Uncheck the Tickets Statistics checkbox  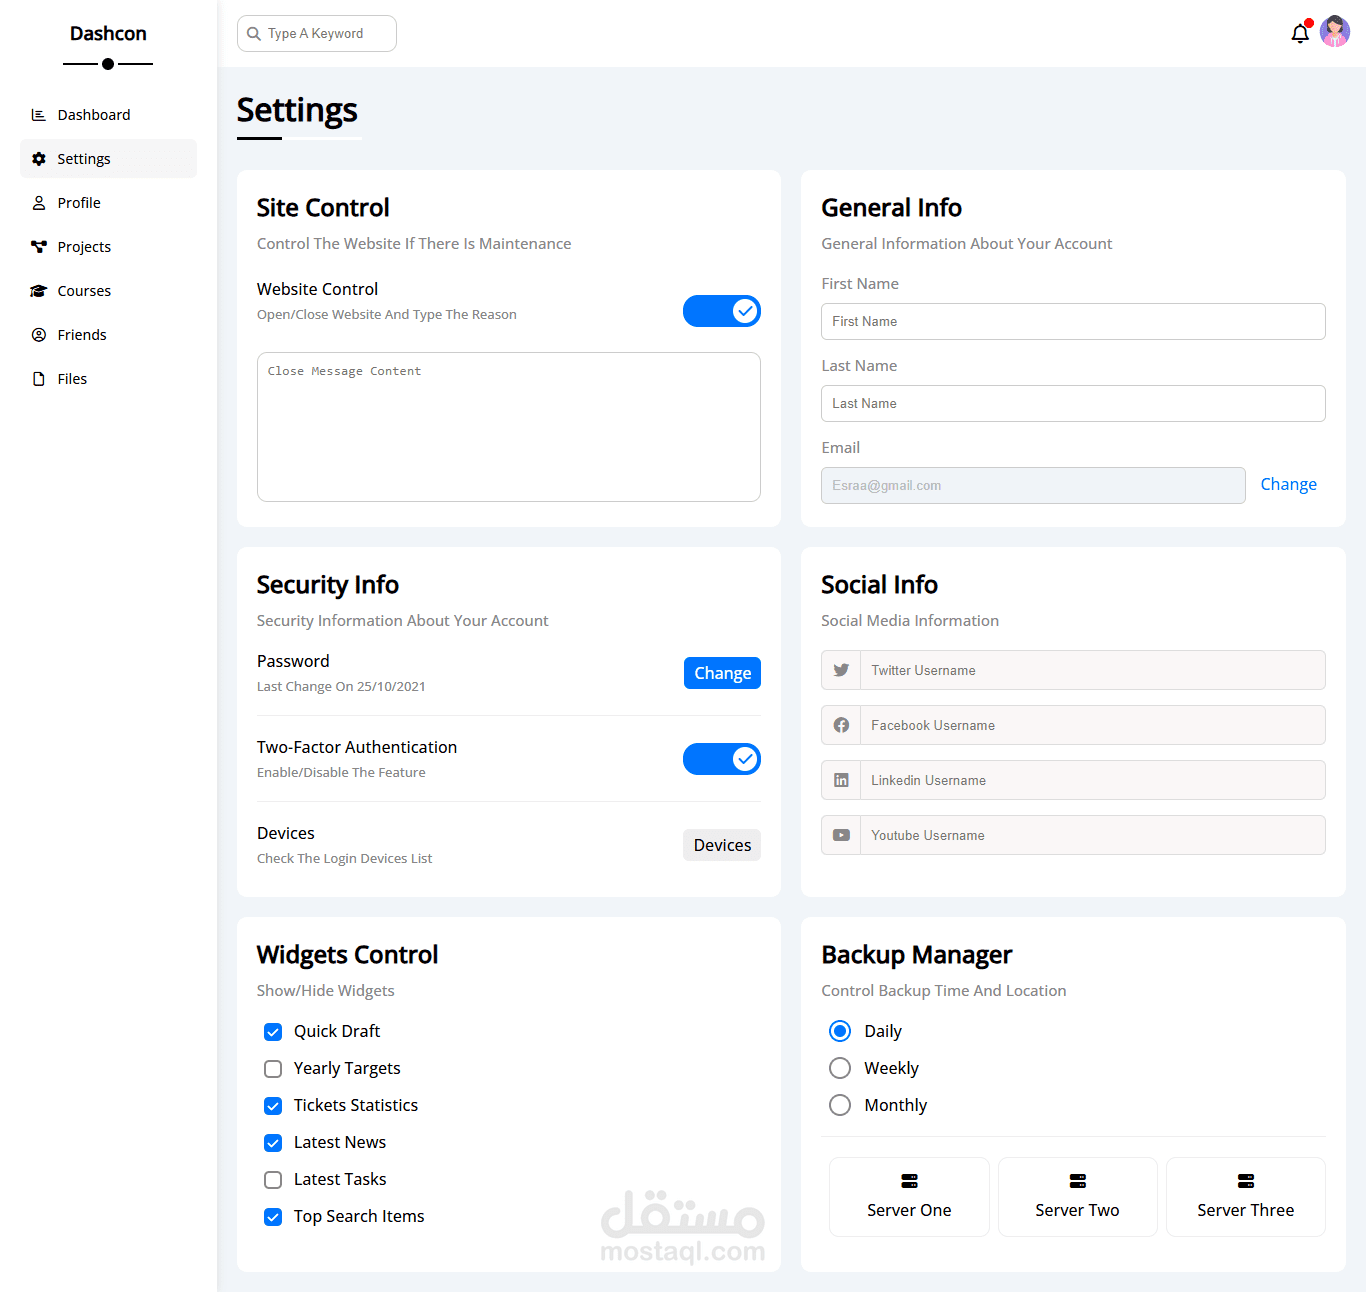pyautogui.click(x=273, y=1106)
